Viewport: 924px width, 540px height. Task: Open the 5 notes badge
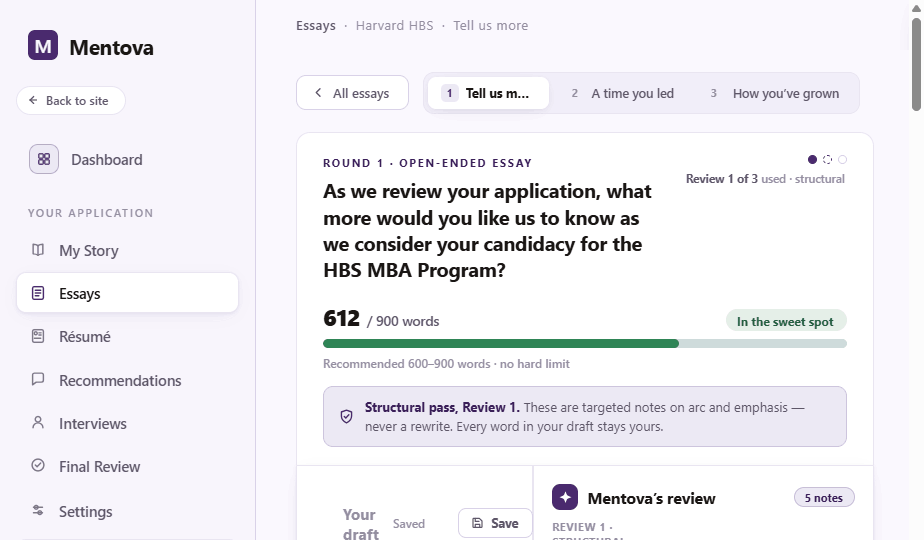(x=824, y=498)
